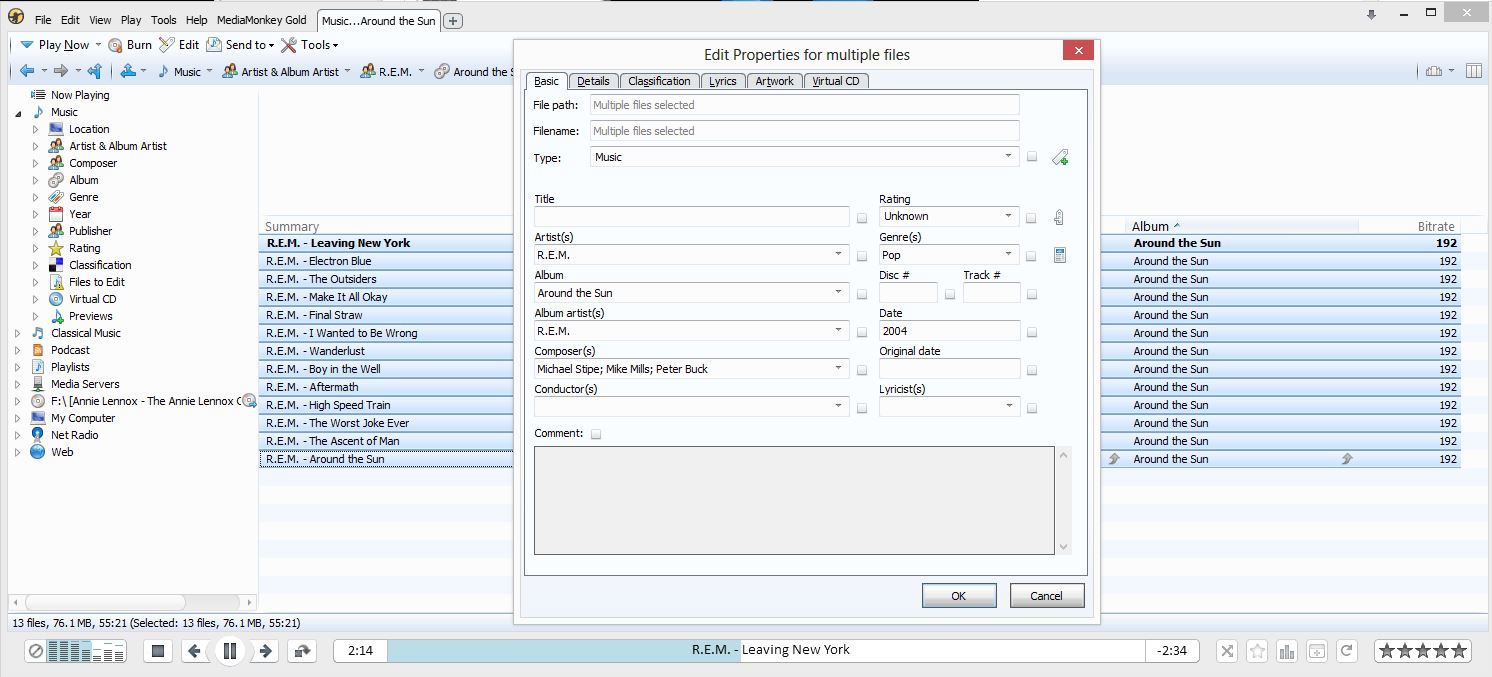This screenshot has height=677, width=1492.
Task: Switch to the Artwork tab
Action: click(774, 81)
